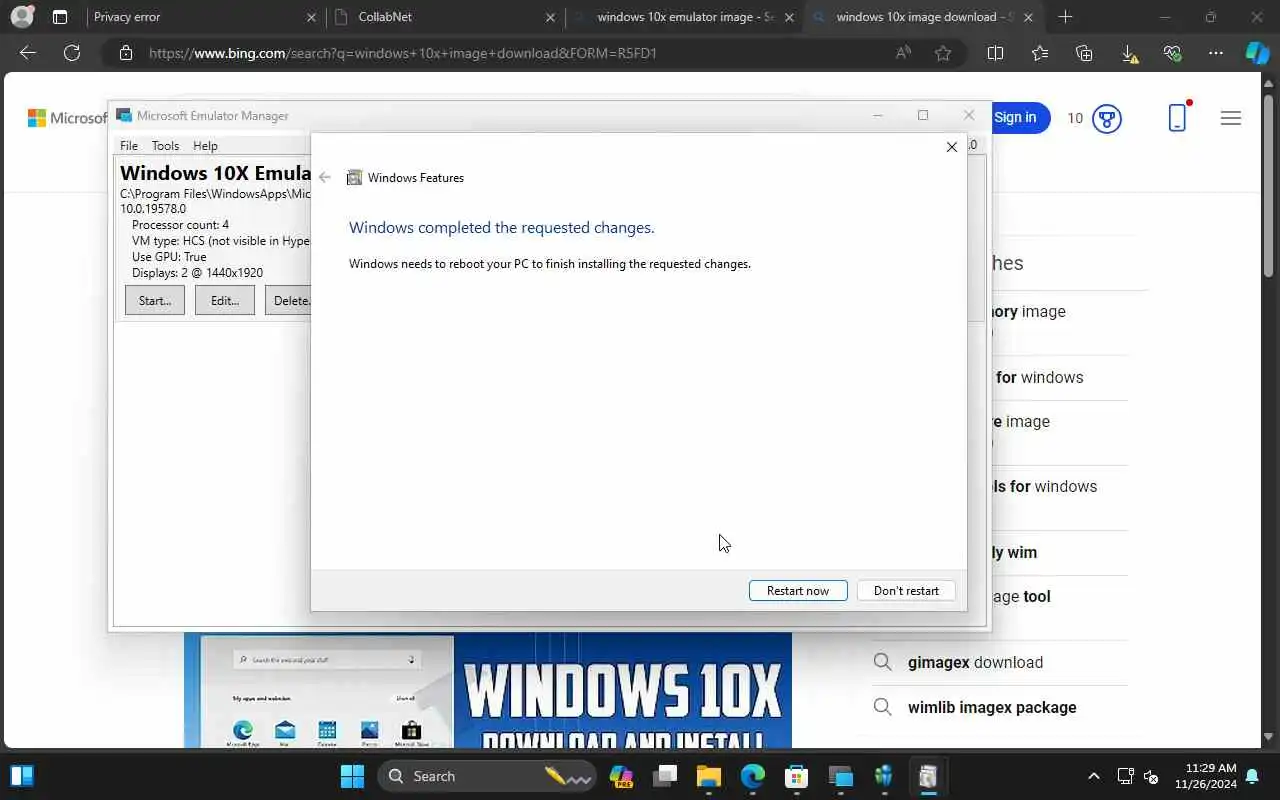Open notifications bell icon
Image resolution: width=1280 pixels, height=800 pixels.
point(1253,776)
